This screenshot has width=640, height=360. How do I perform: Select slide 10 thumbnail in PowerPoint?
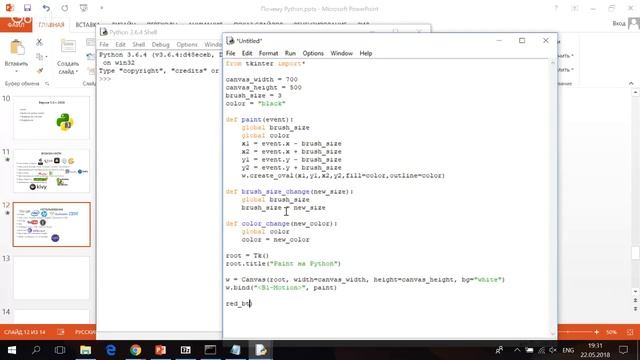[51, 118]
